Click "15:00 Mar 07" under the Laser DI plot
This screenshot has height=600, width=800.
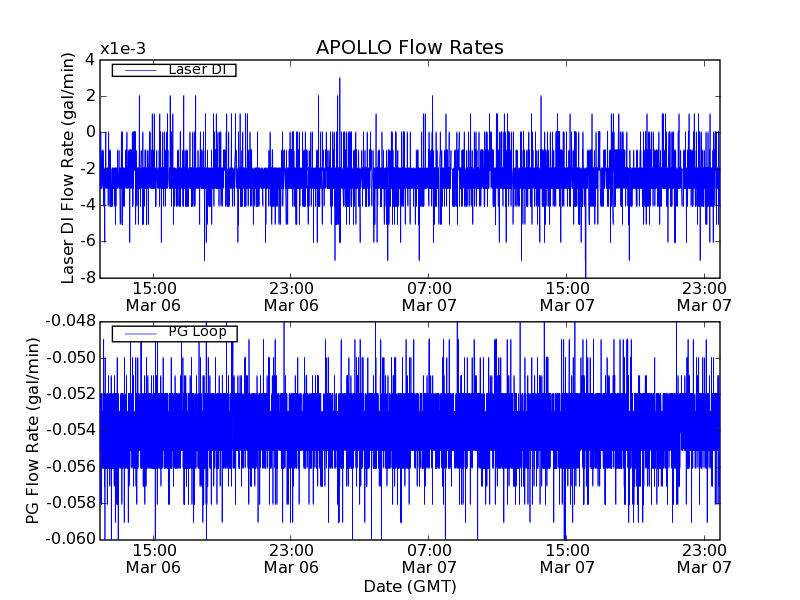pyautogui.click(x=567, y=297)
